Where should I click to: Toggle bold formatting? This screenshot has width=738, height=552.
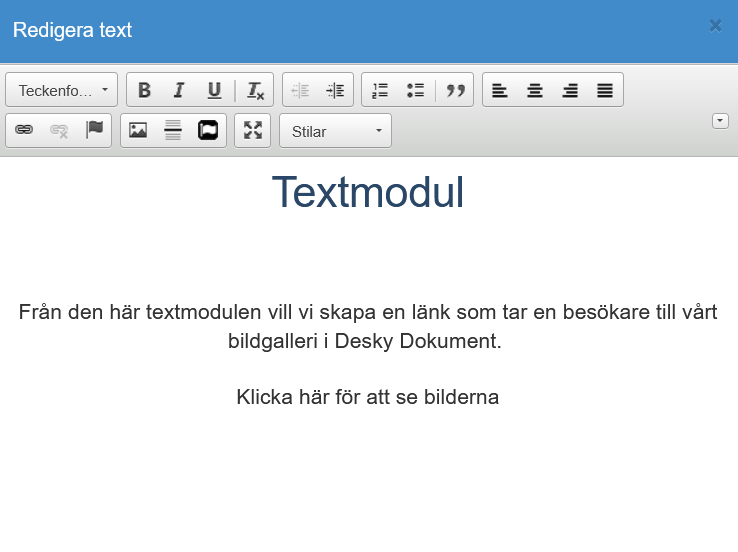[144, 90]
